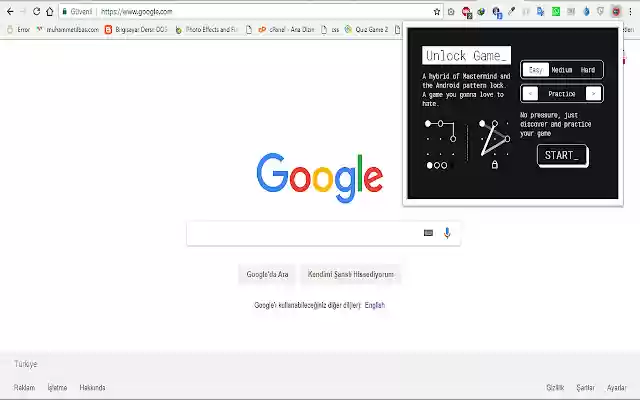Open the Gizlilik footer link
The height and width of the screenshot is (400, 640).
(x=555, y=387)
